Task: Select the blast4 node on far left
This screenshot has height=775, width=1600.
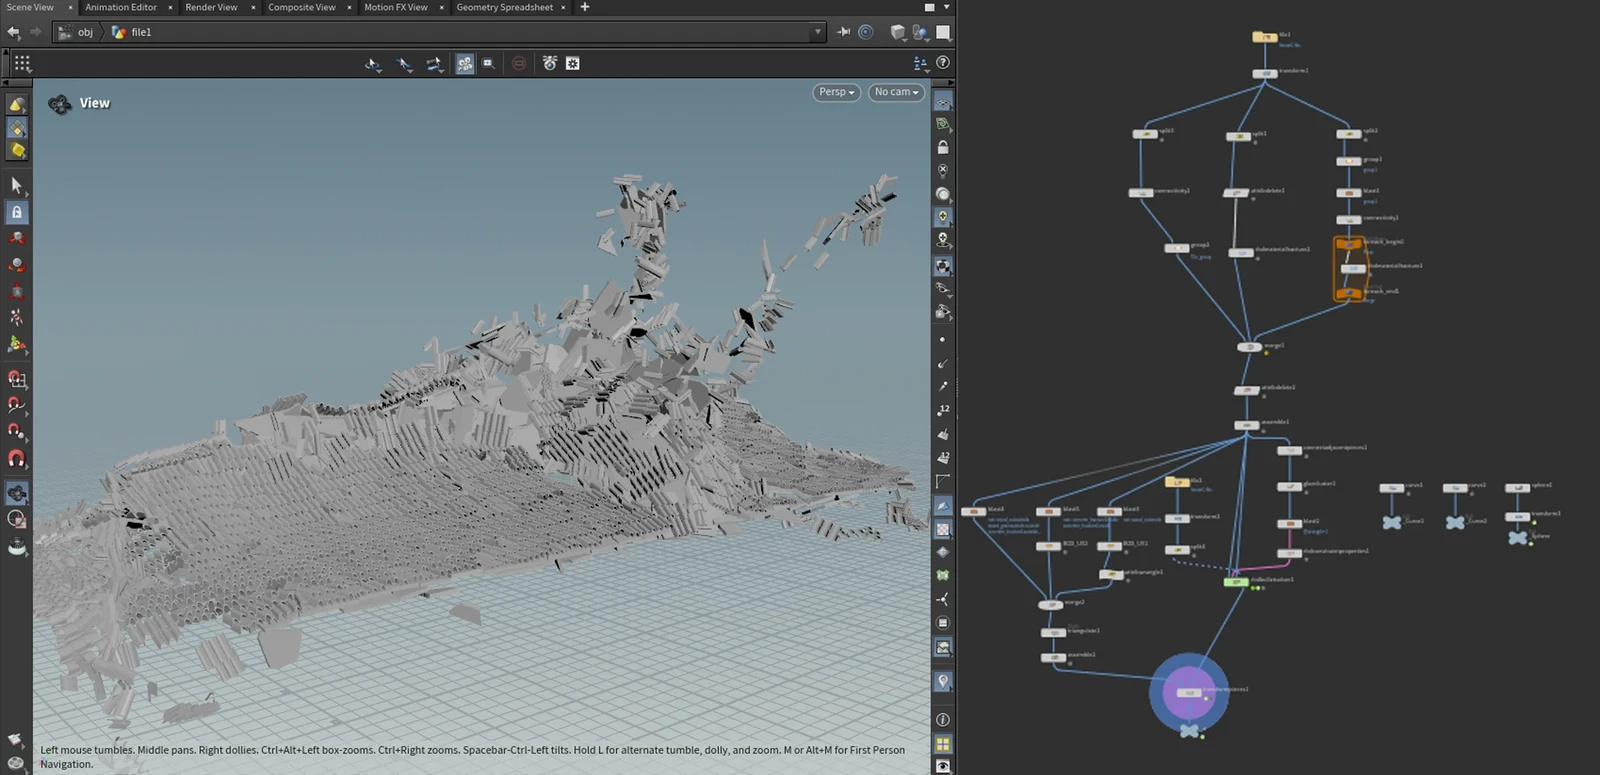Action: (x=973, y=511)
